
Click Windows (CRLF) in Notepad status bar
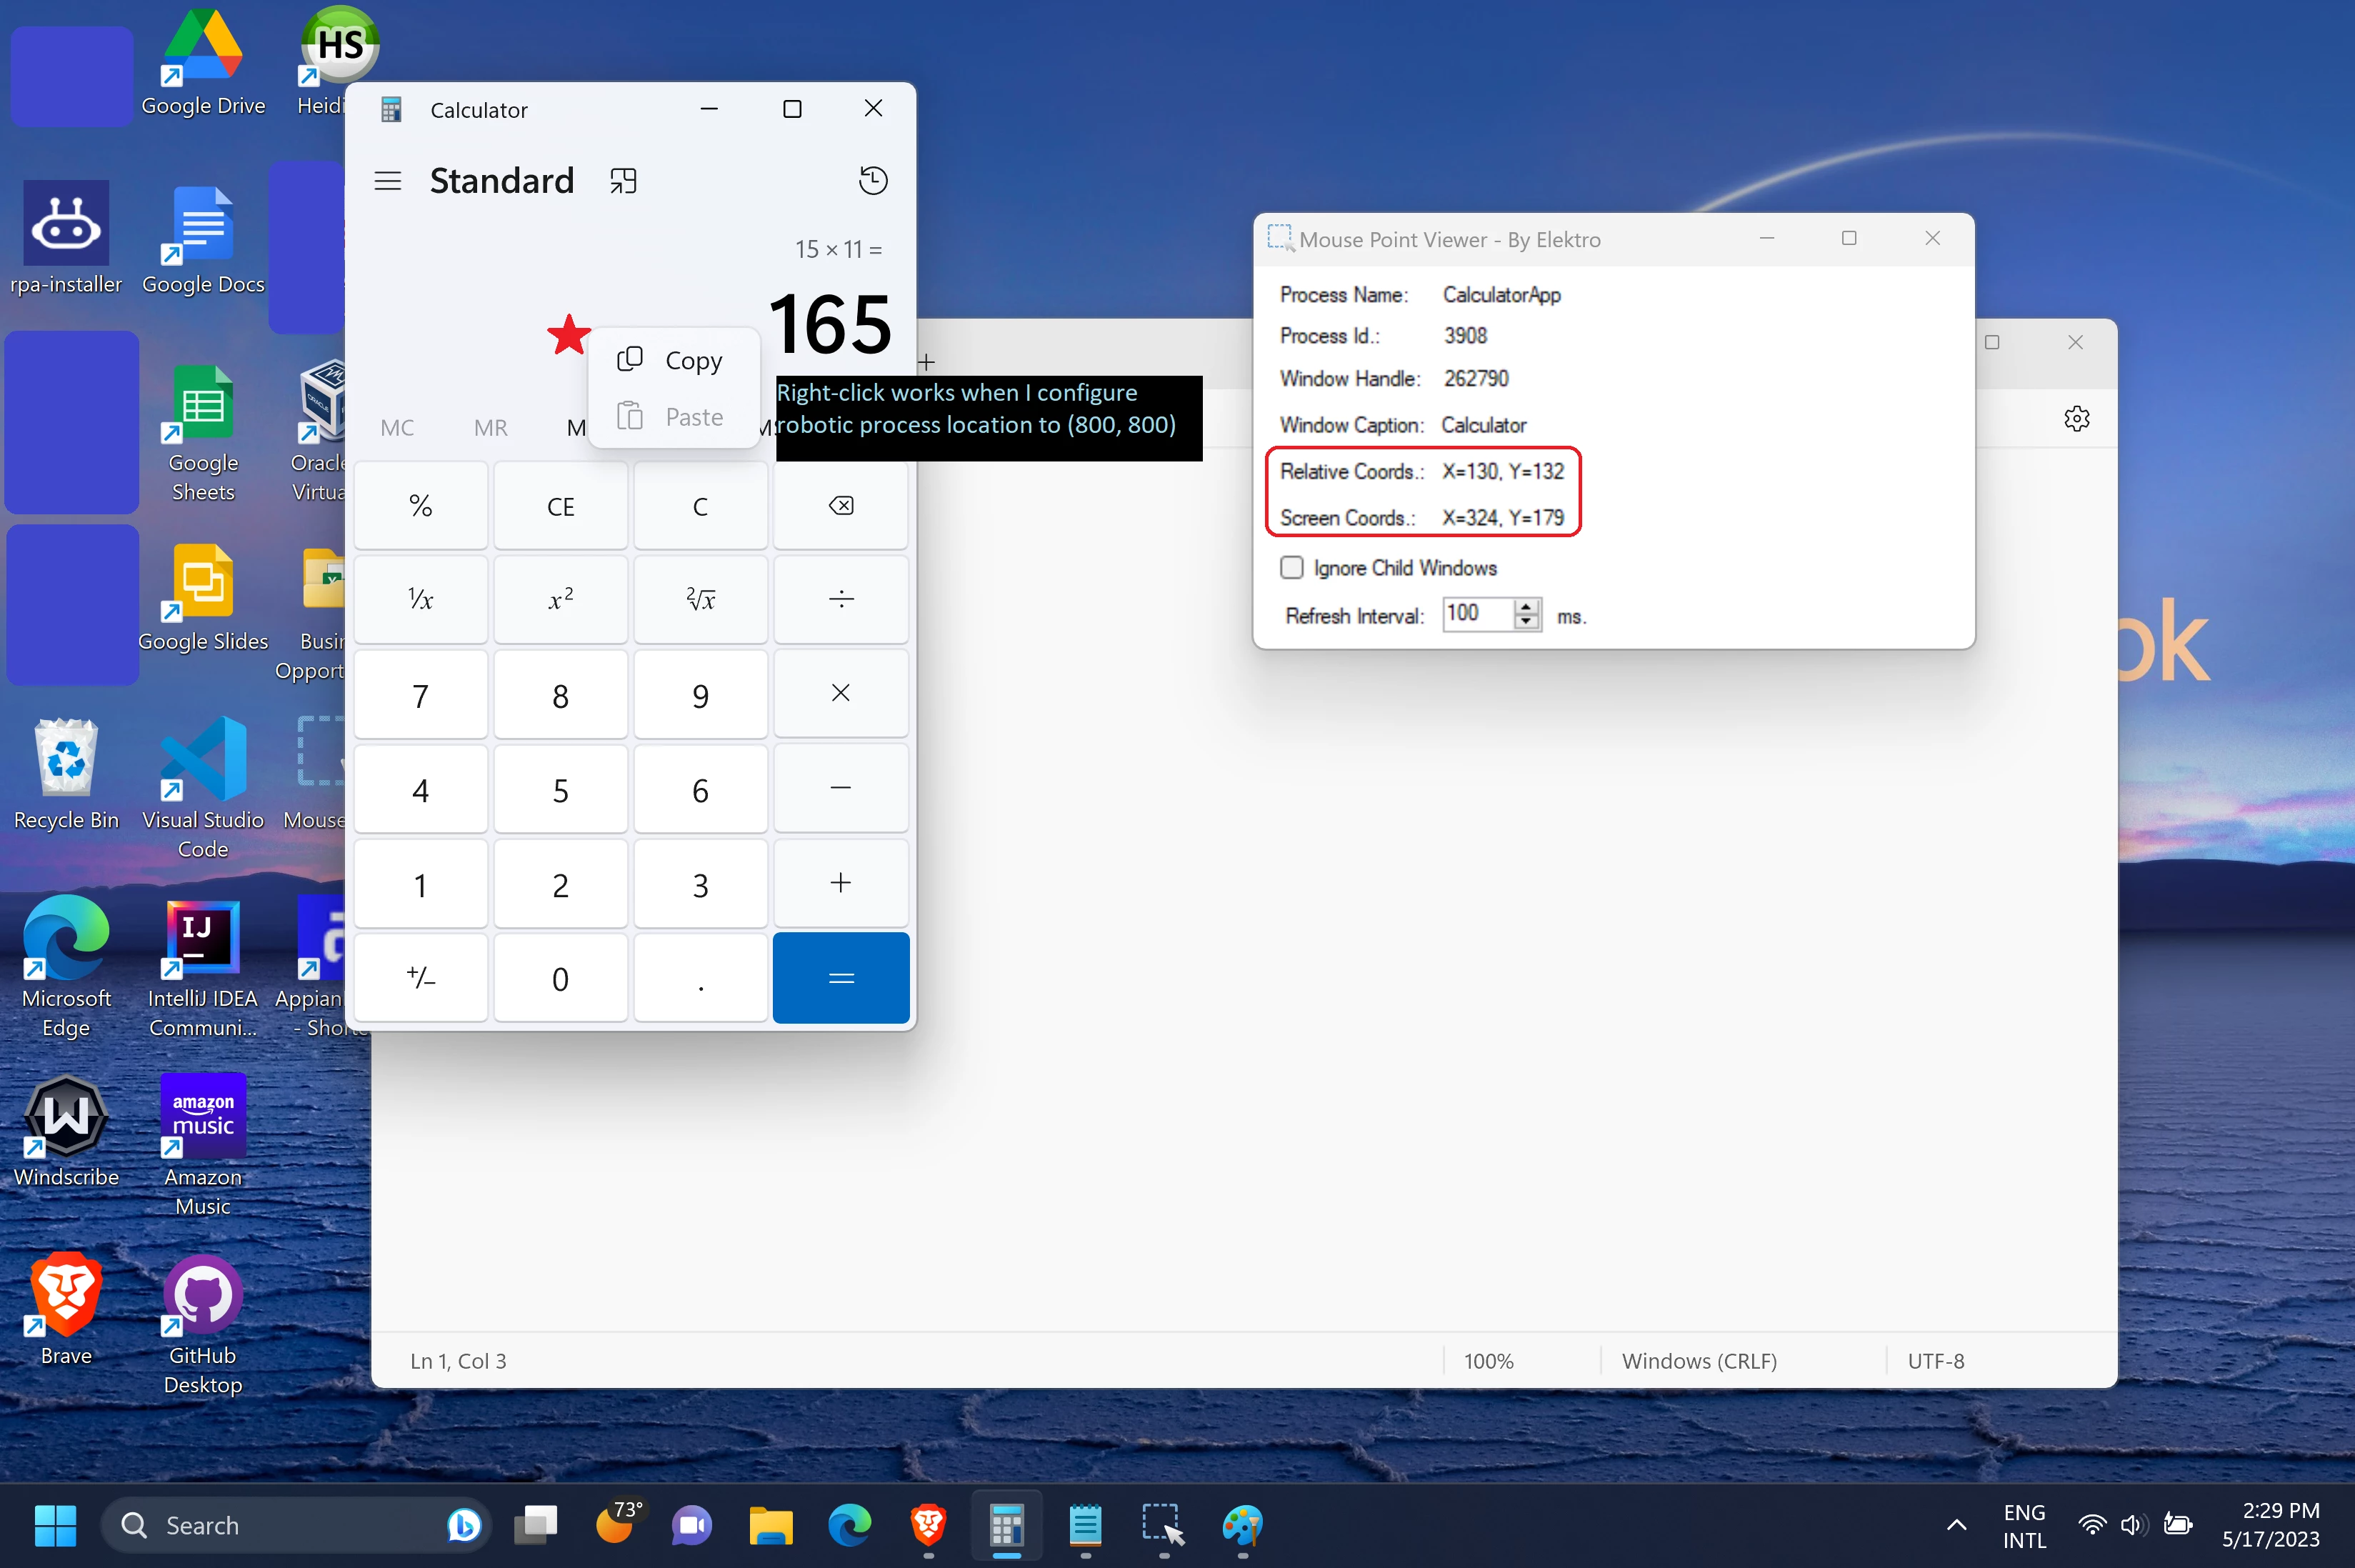[1699, 1361]
